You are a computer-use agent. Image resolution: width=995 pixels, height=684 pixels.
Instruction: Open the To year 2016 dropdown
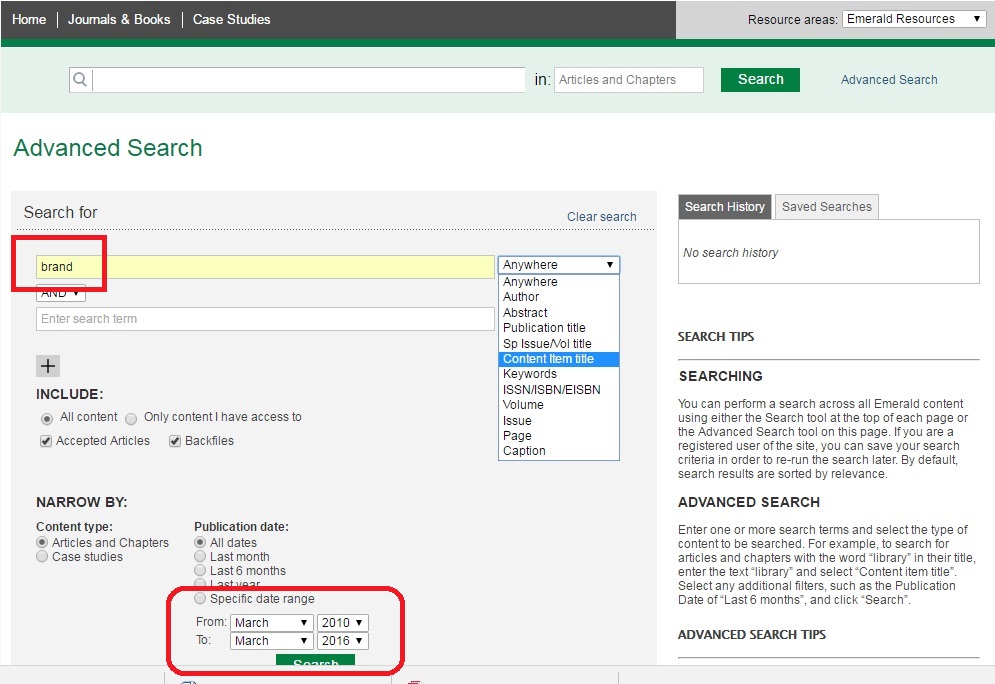coord(343,641)
